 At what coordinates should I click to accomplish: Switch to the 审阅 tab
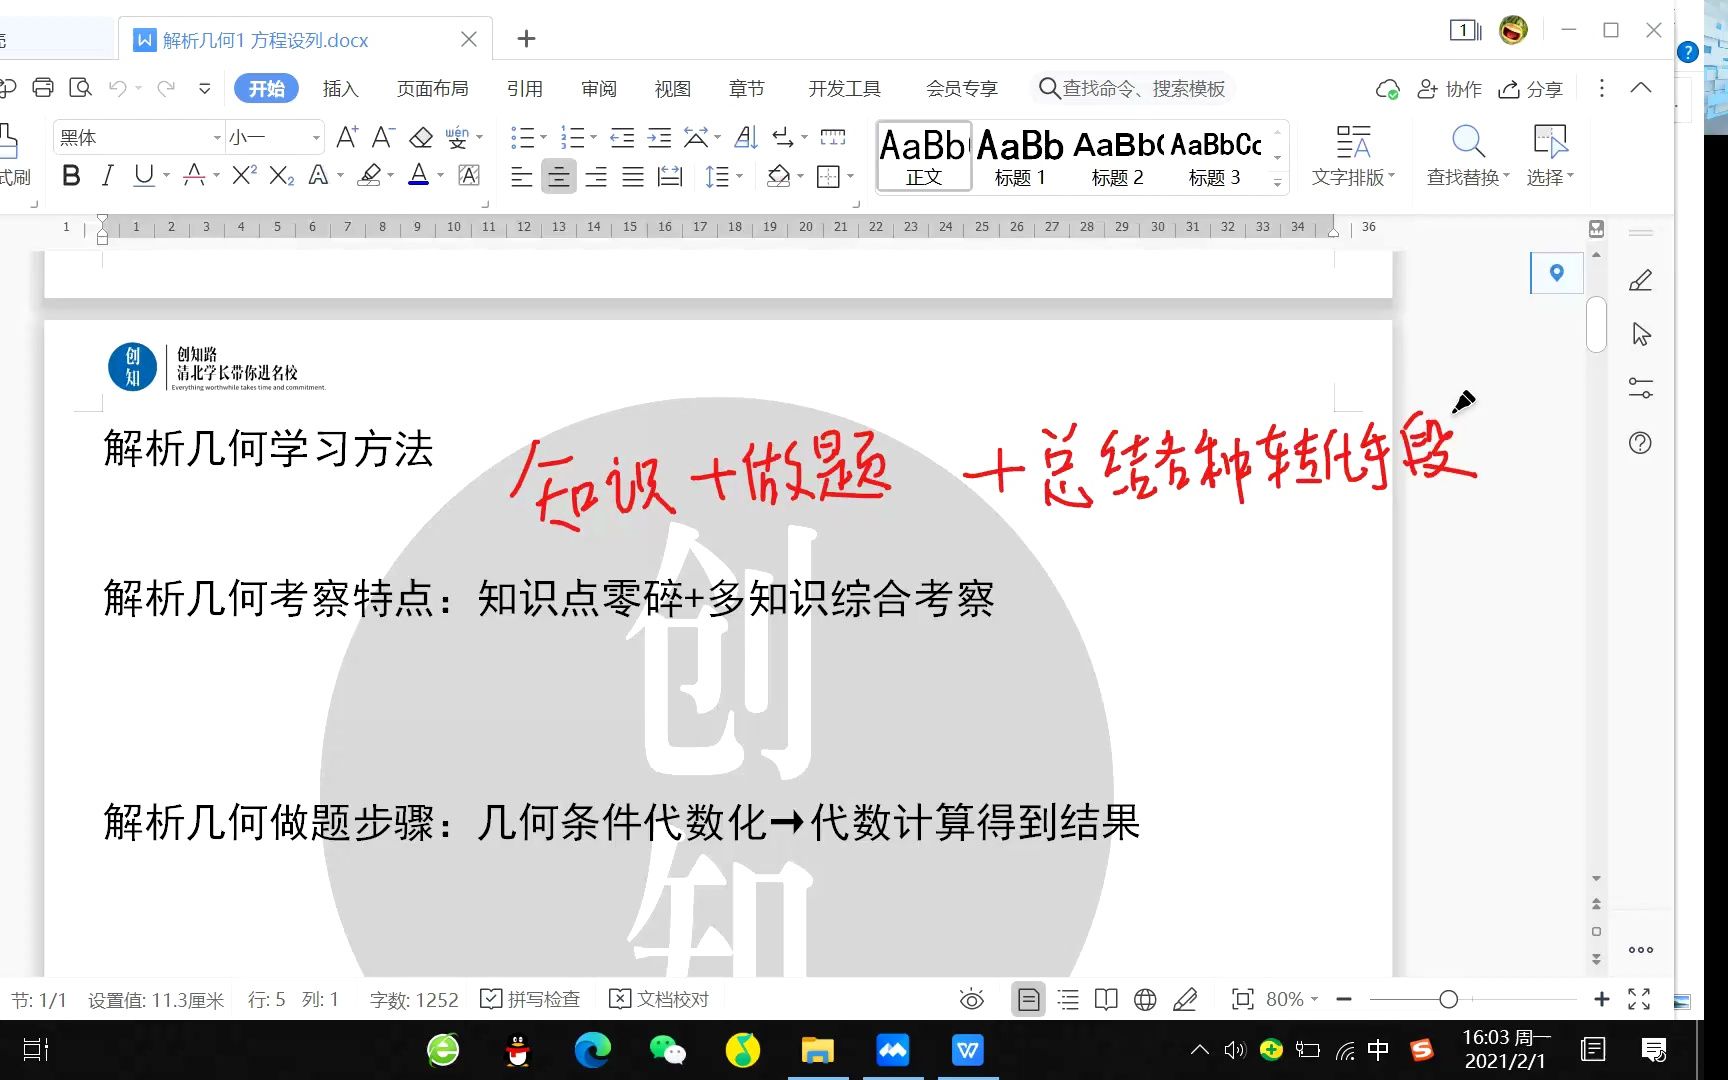pos(598,89)
